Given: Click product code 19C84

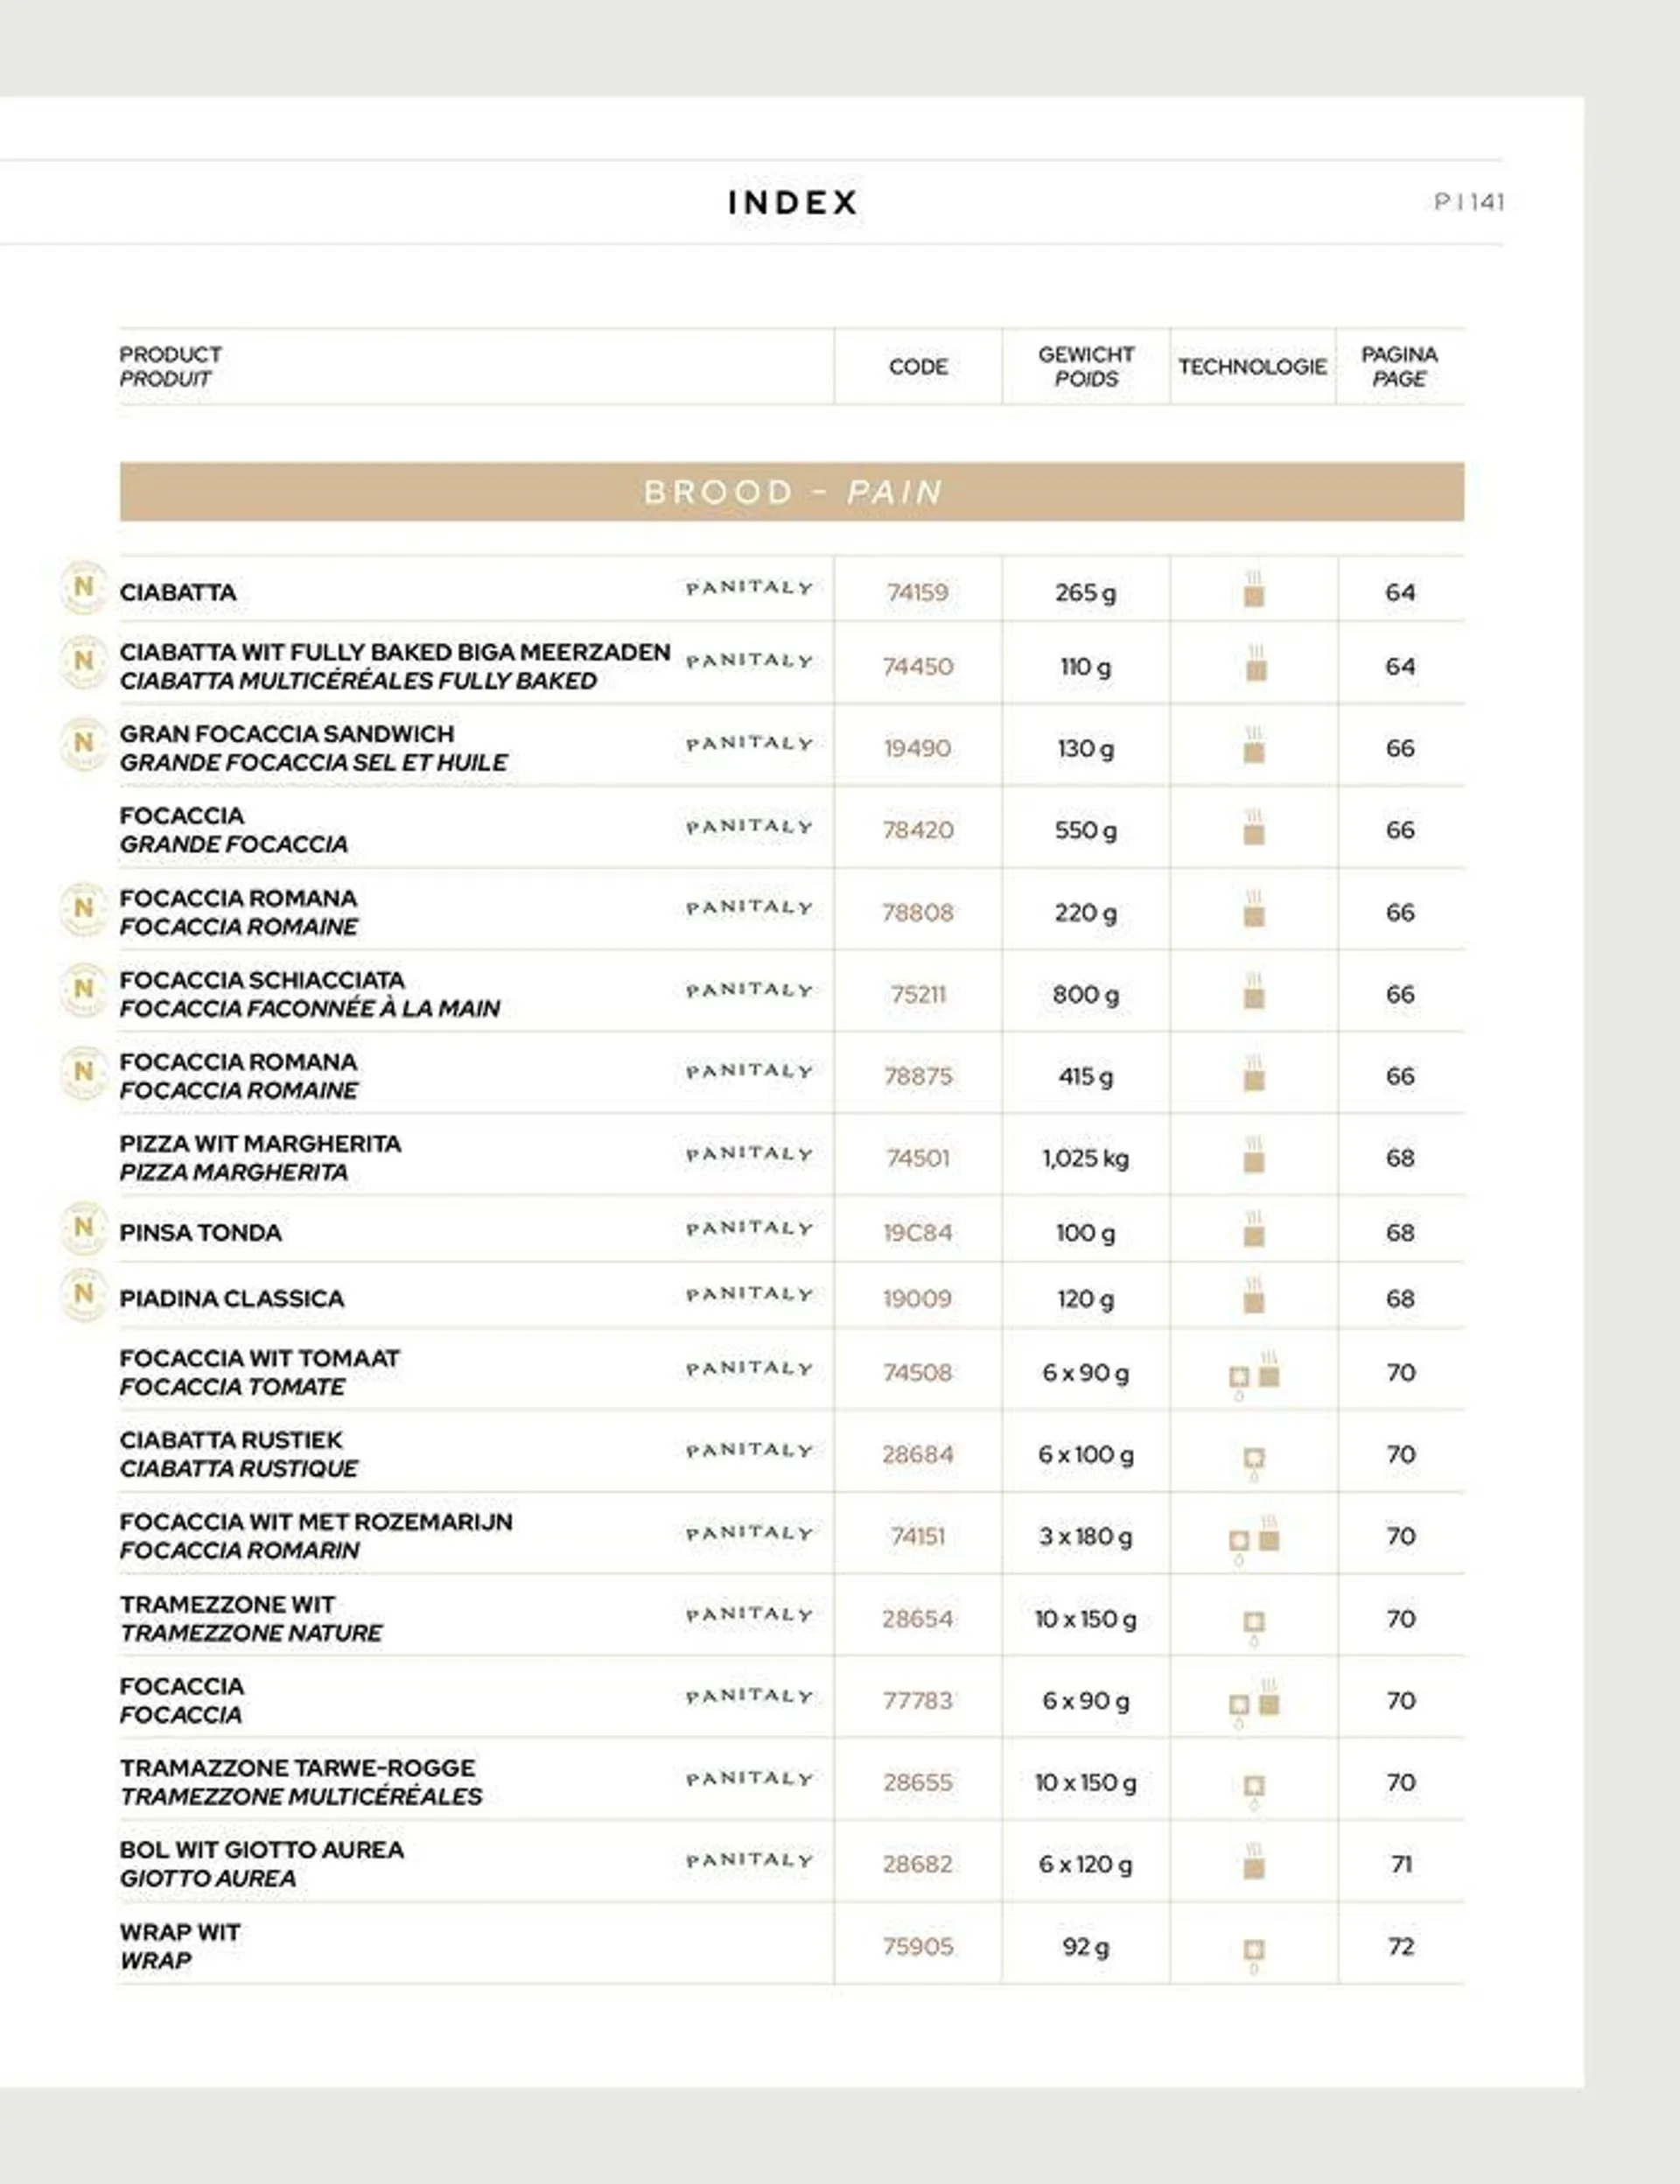Looking at the screenshot, I should [918, 1232].
